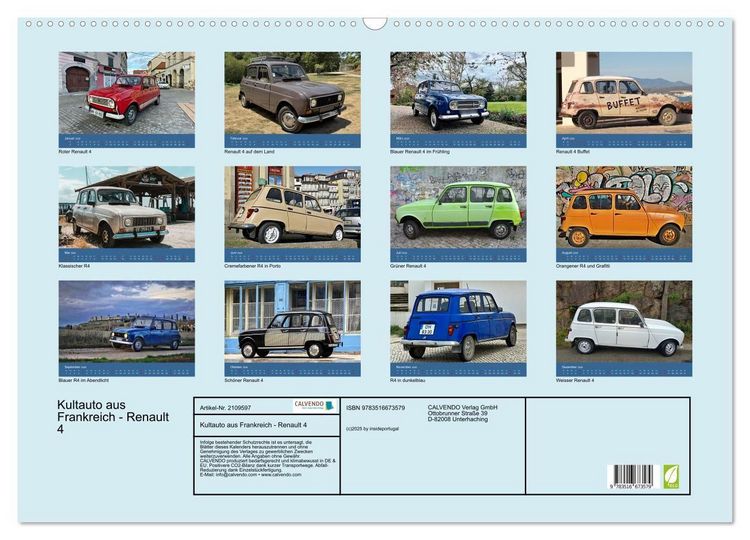Open the green Renault 4 photo
The height and width of the screenshot is (540, 750).
(x=458, y=207)
